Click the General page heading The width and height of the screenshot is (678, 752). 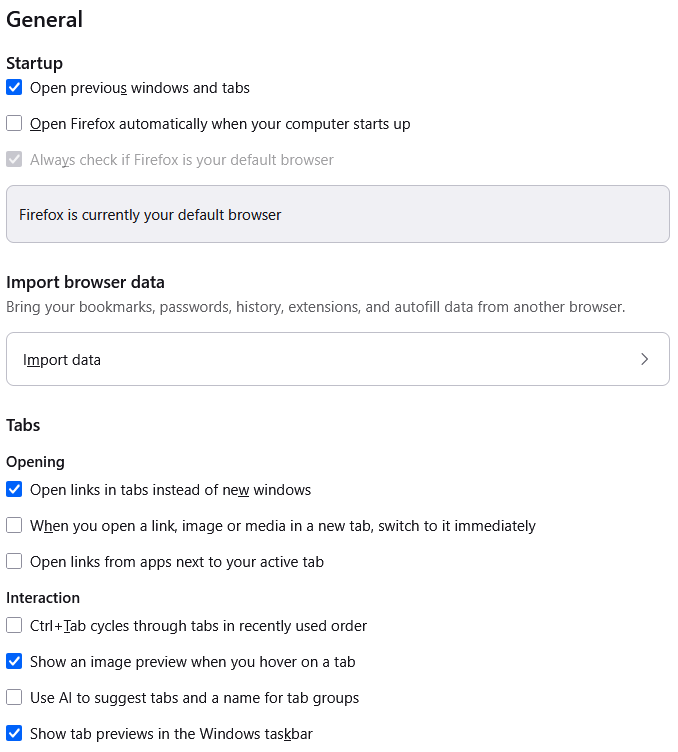[x=45, y=19]
